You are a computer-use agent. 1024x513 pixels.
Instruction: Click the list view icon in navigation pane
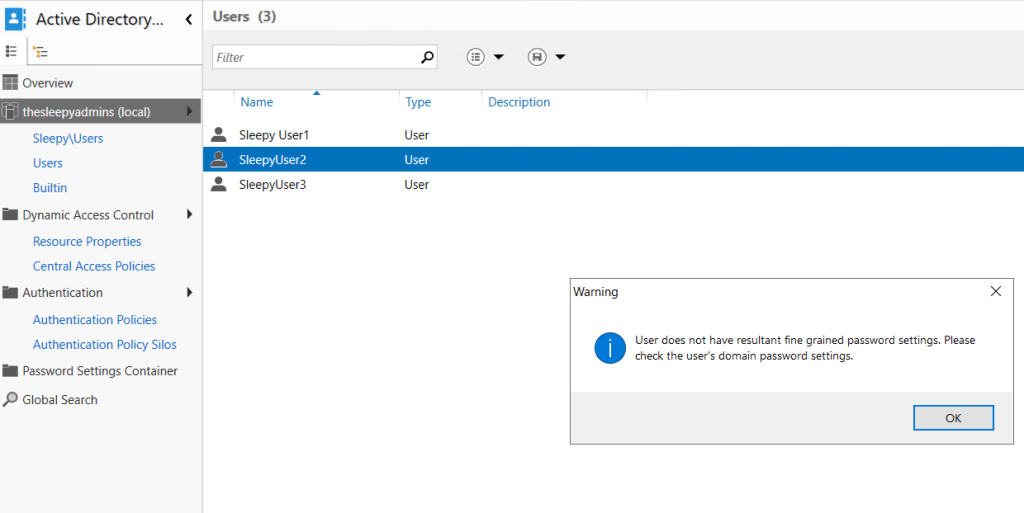point(11,51)
